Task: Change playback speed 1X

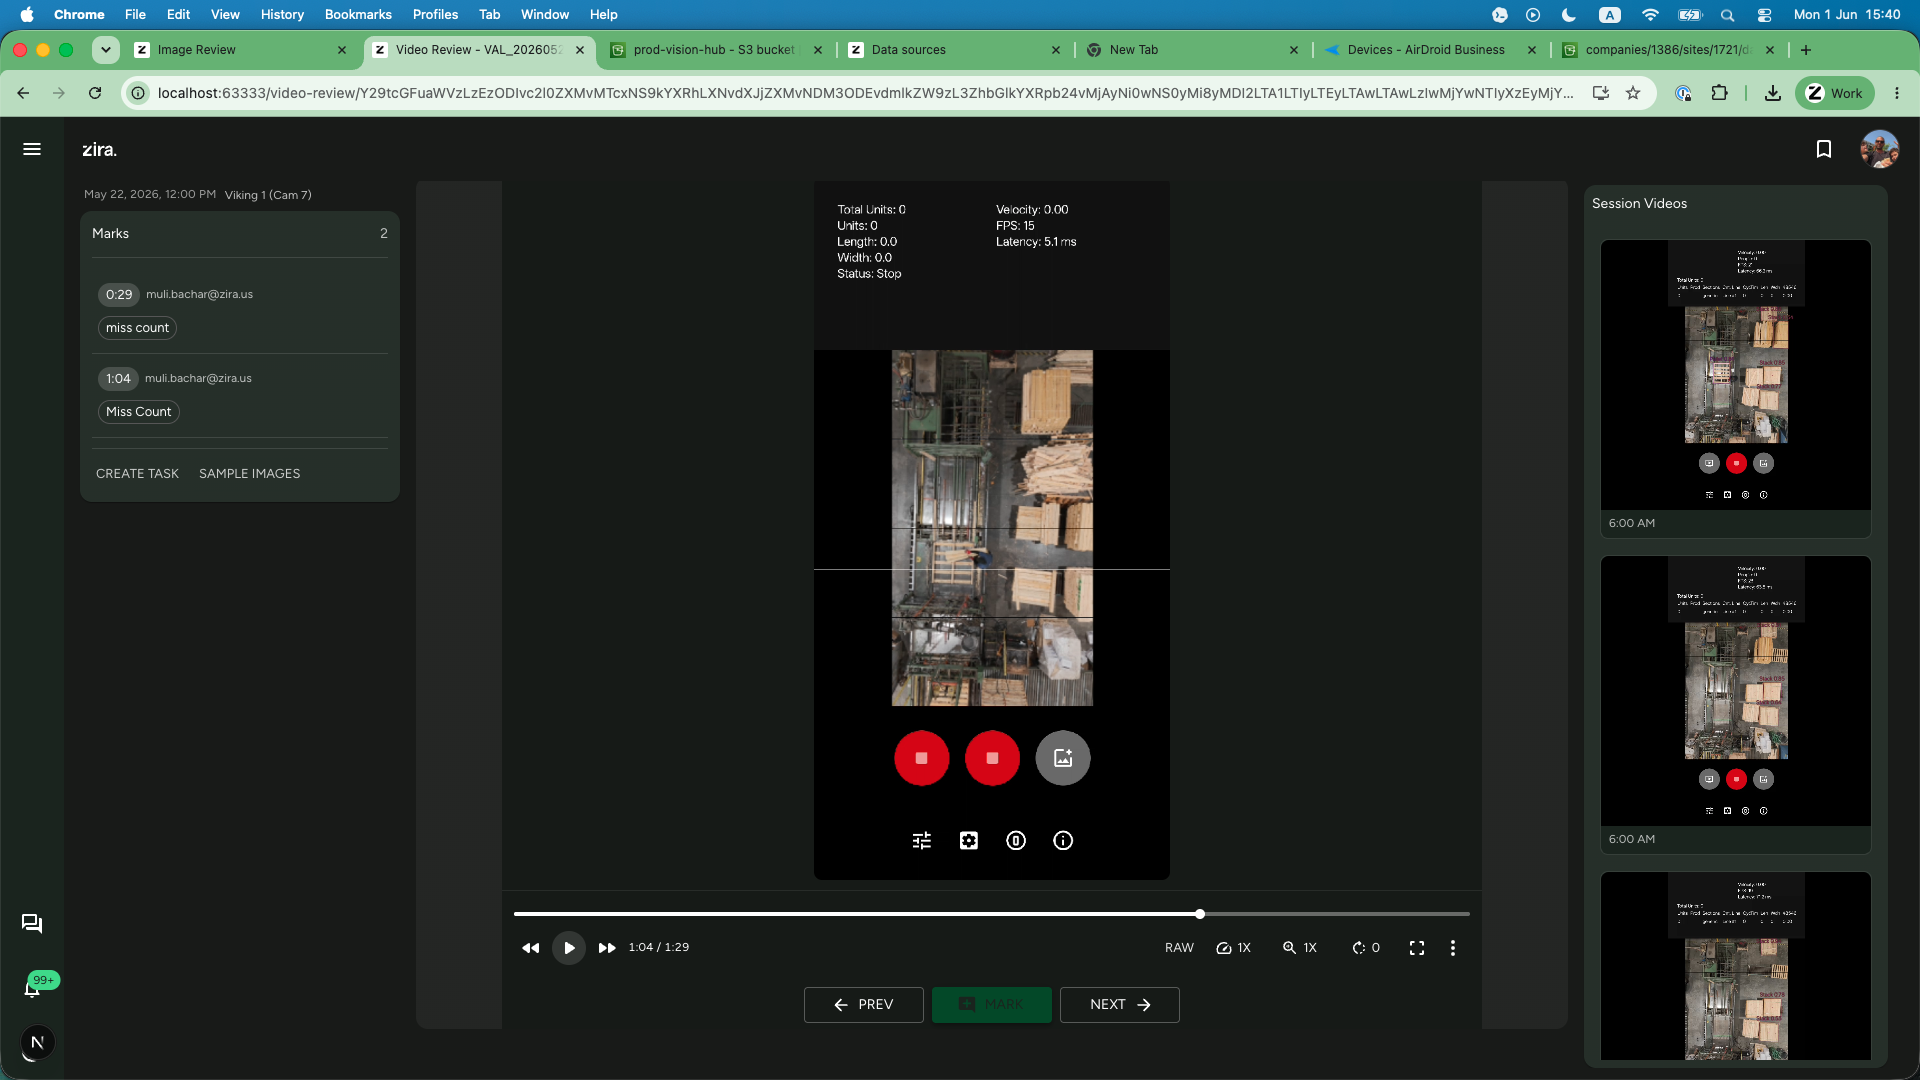Action: [x=1233, y=948]
